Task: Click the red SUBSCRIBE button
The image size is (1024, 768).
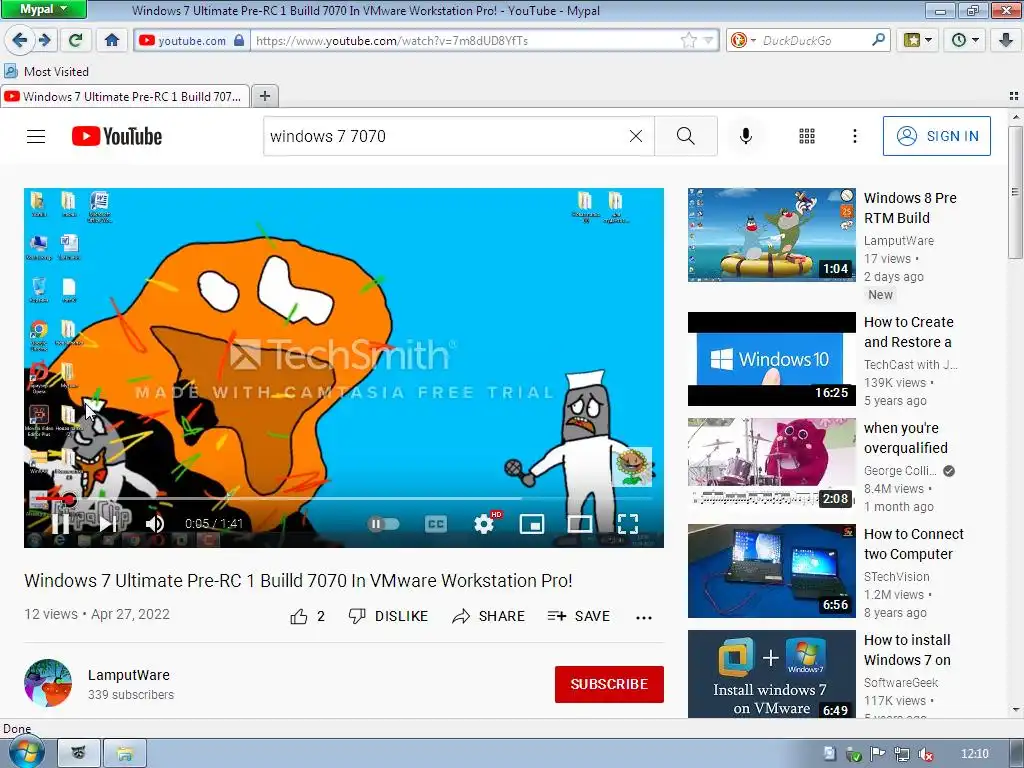Action: pyautogui.click(x=609, y=684)
